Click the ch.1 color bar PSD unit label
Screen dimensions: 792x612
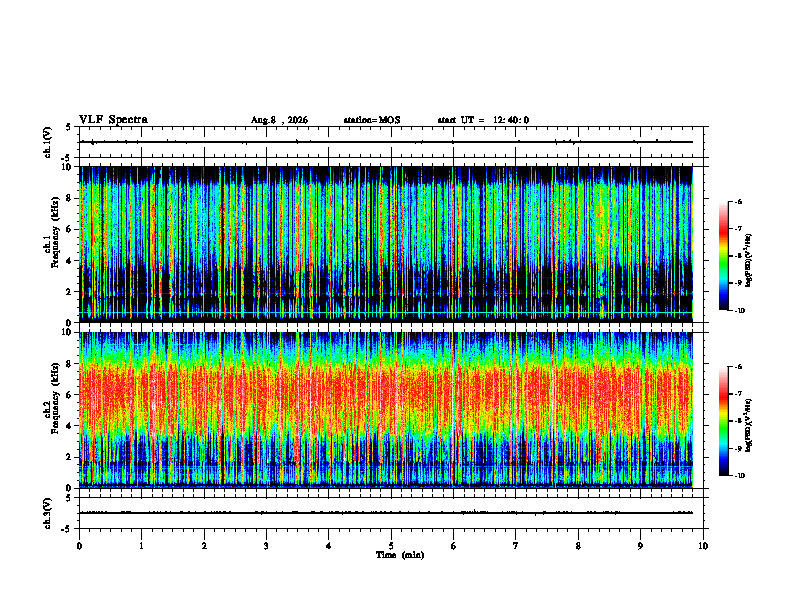pyautogui.click(x=748, y=261)
